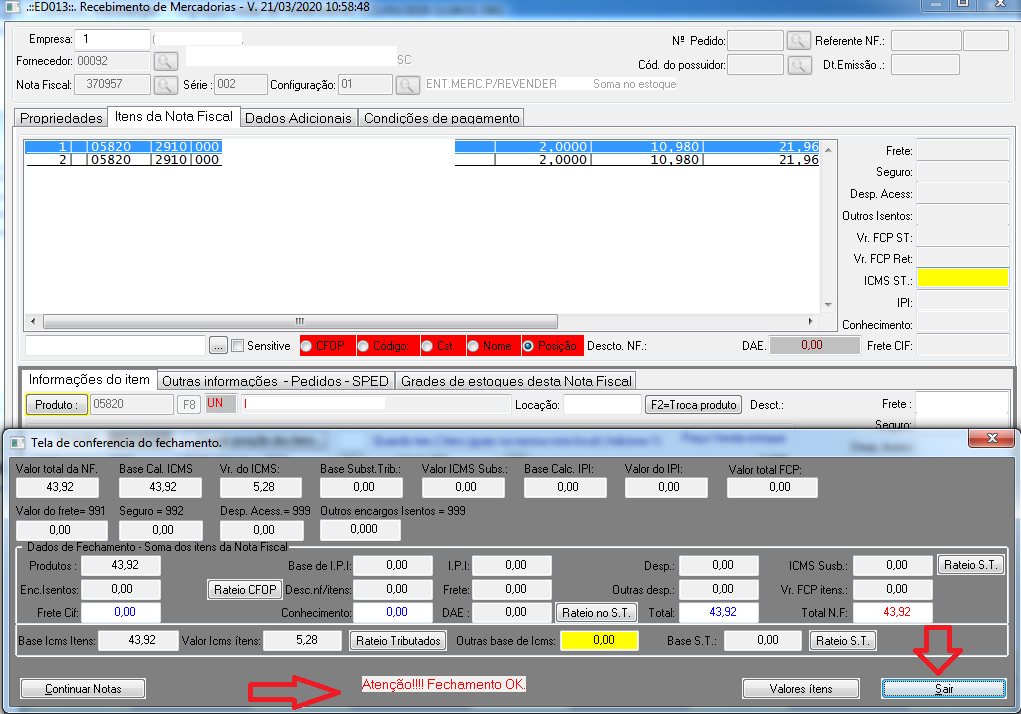Image resolution: width=1021 pixels, height=714 pixels.
Task: Choose the Posição radio option
Action: (529, 346)
